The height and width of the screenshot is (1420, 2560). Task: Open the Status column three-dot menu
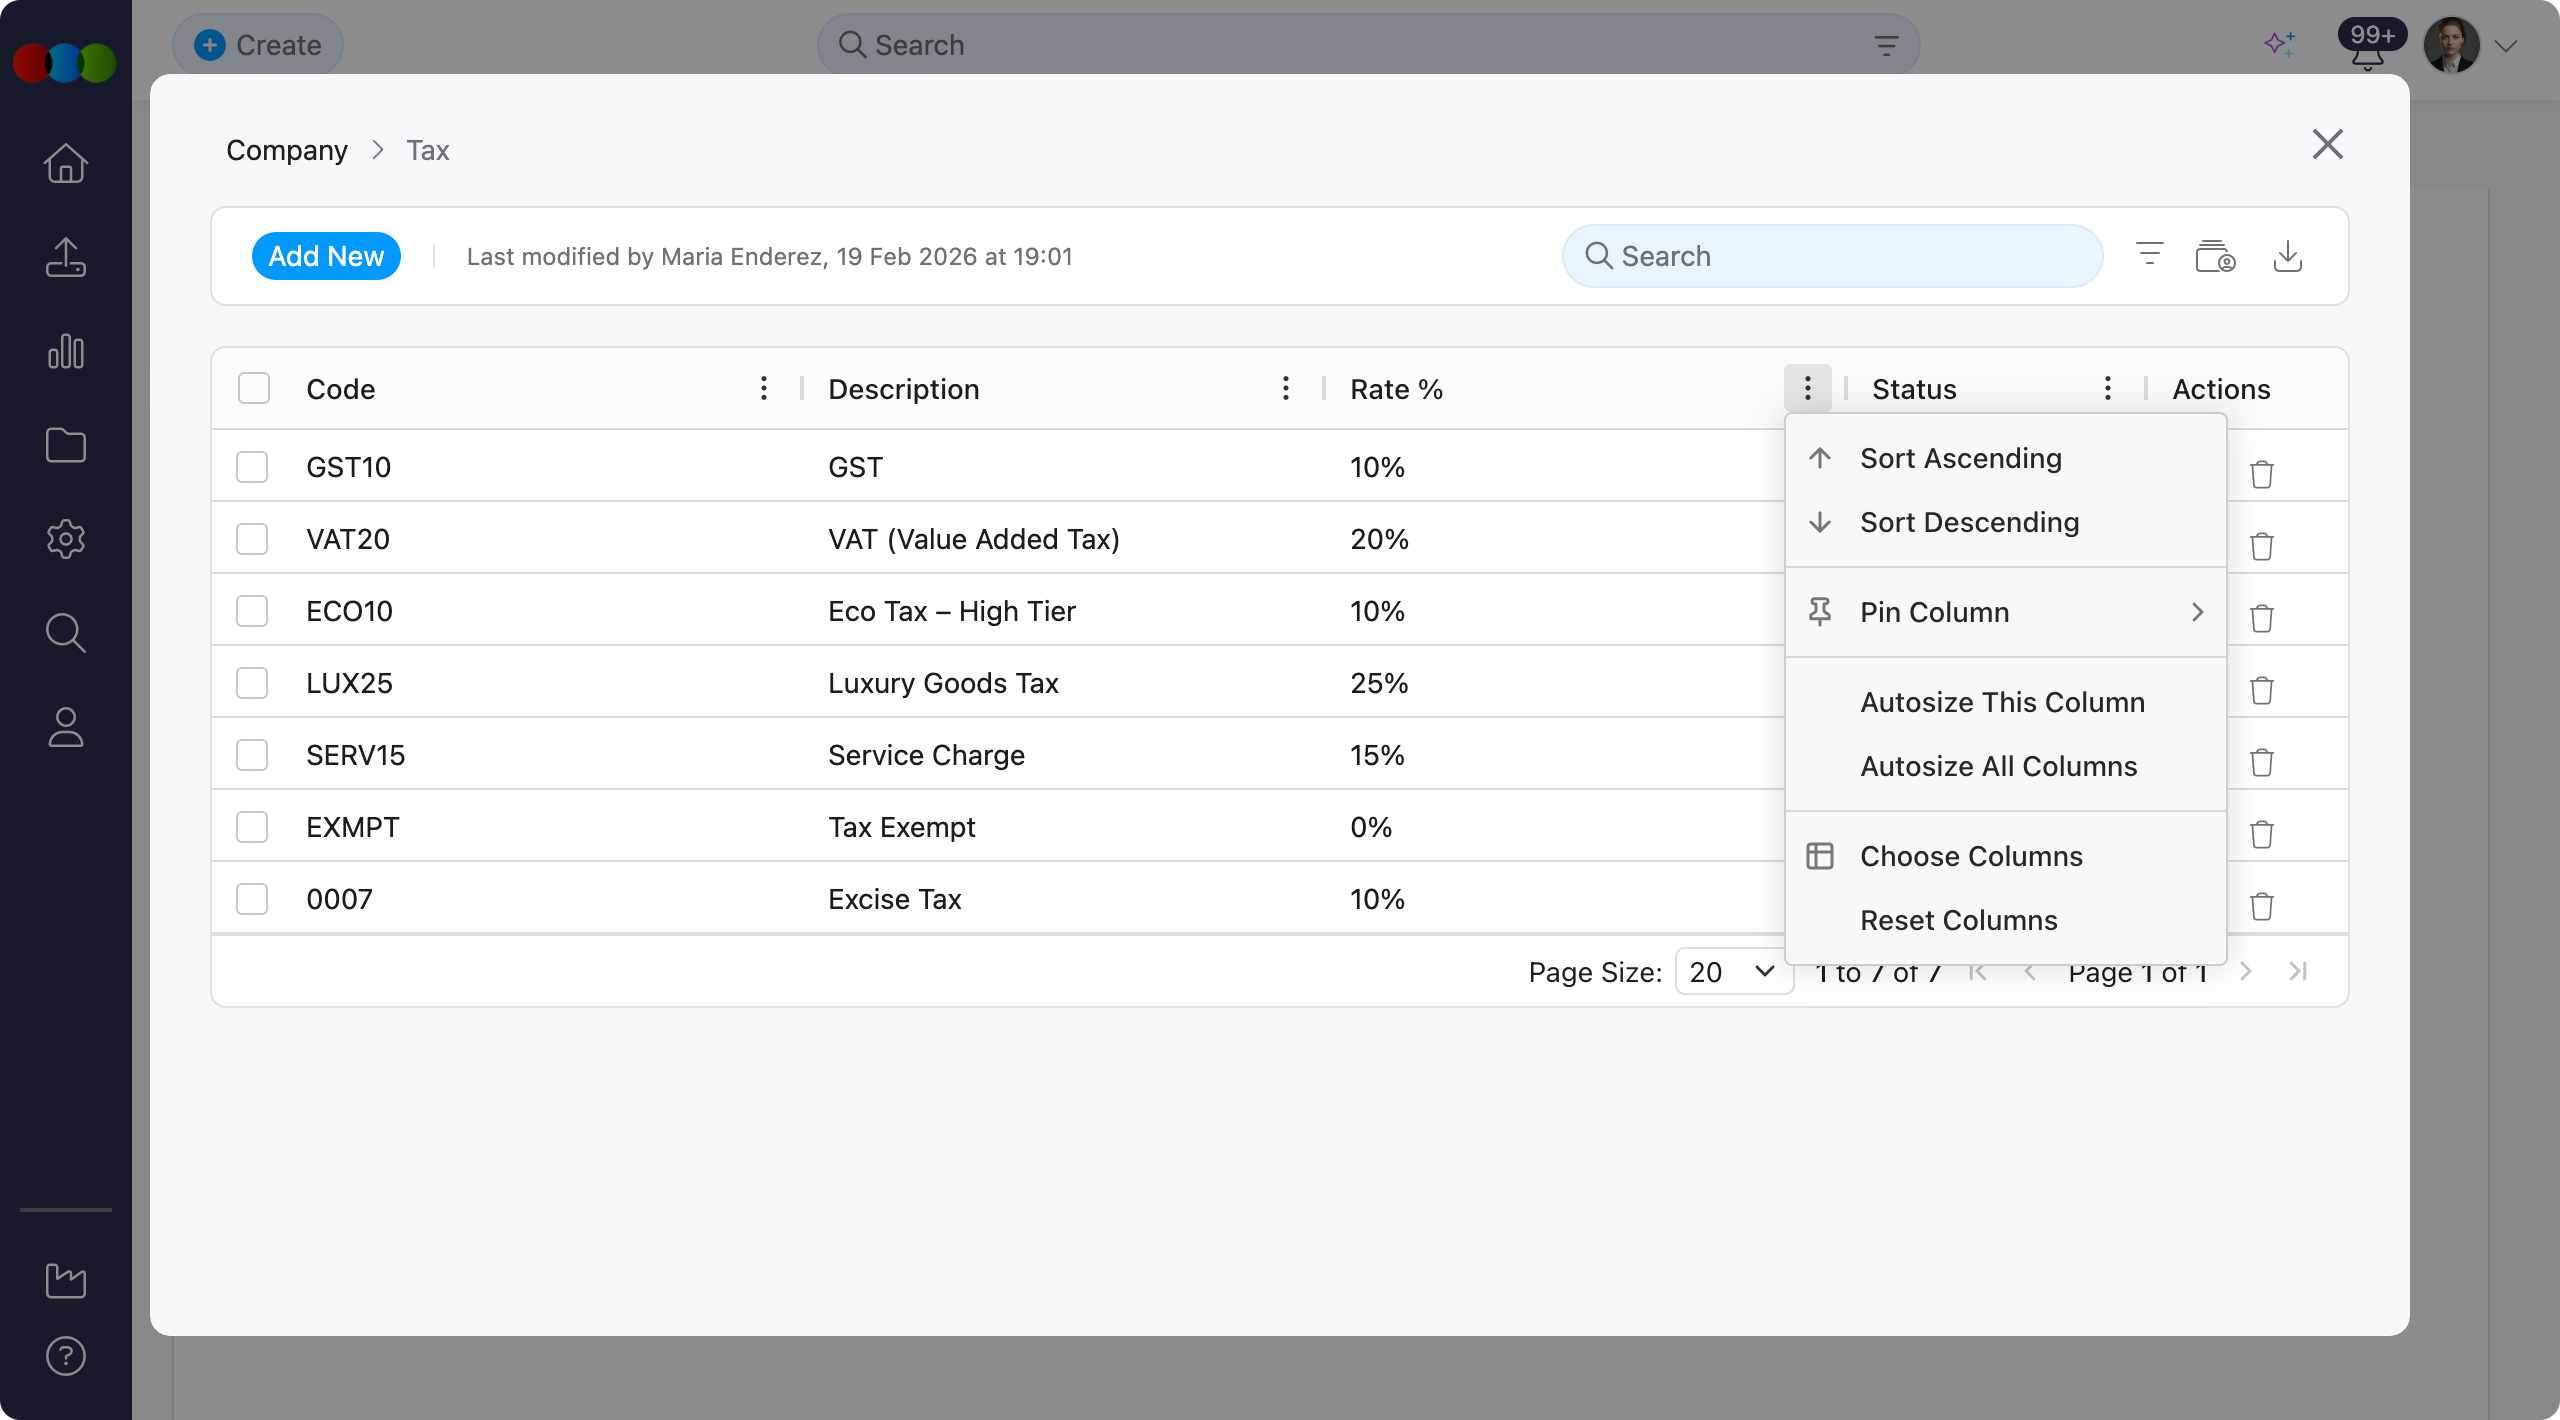[x=2107, y=388]
